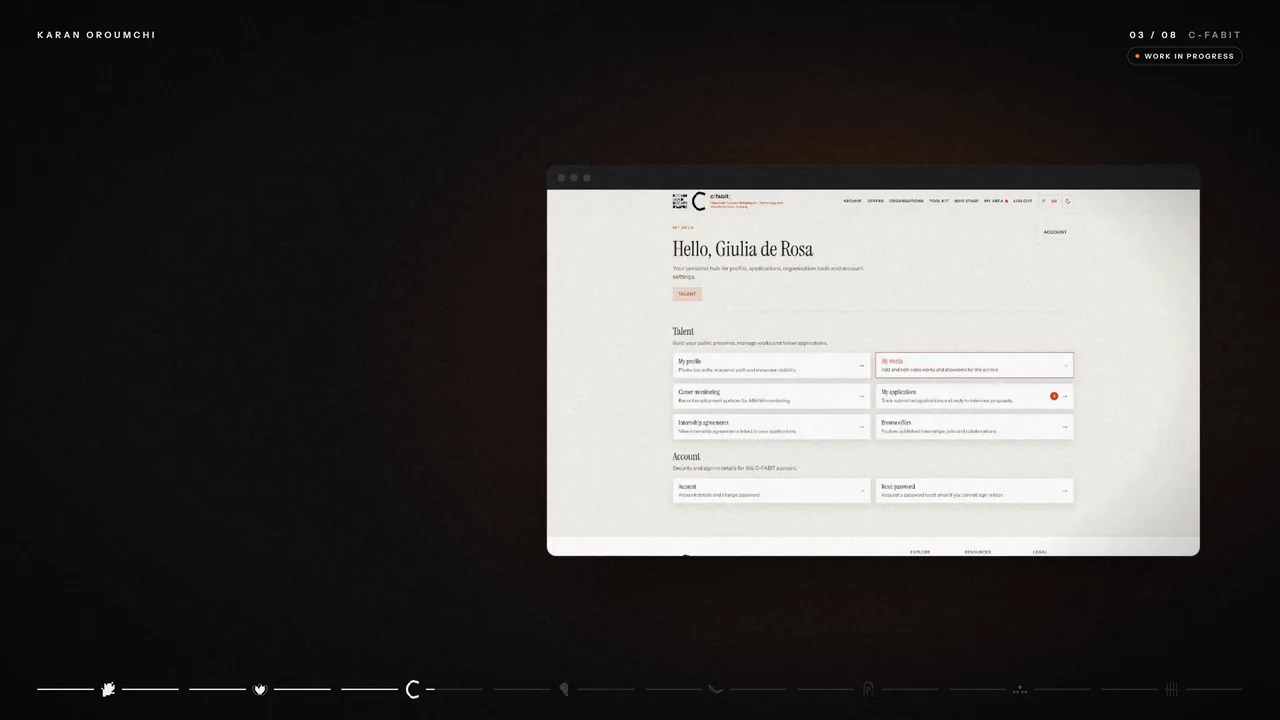Open the Browse offers card

point(974,427)
